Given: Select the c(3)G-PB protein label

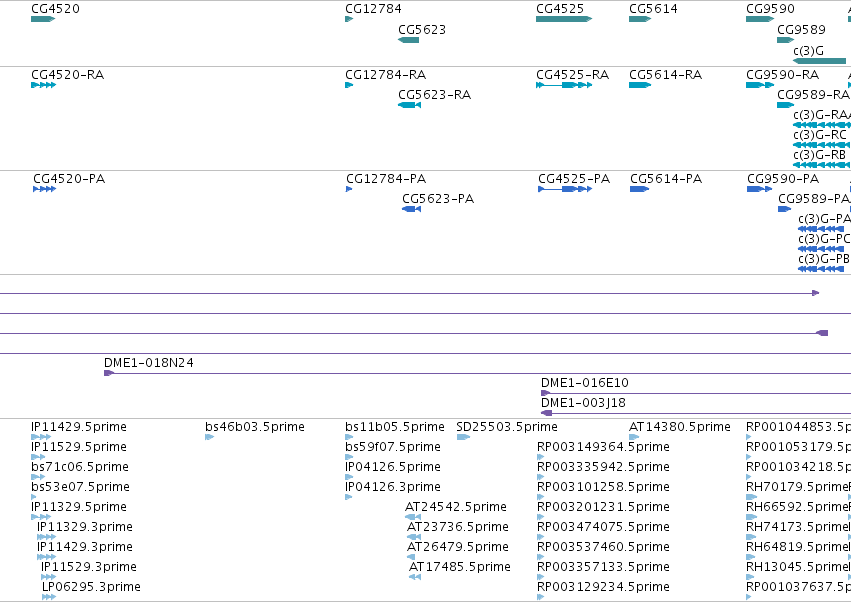Looking at the screenshot, I should point(824,259).
